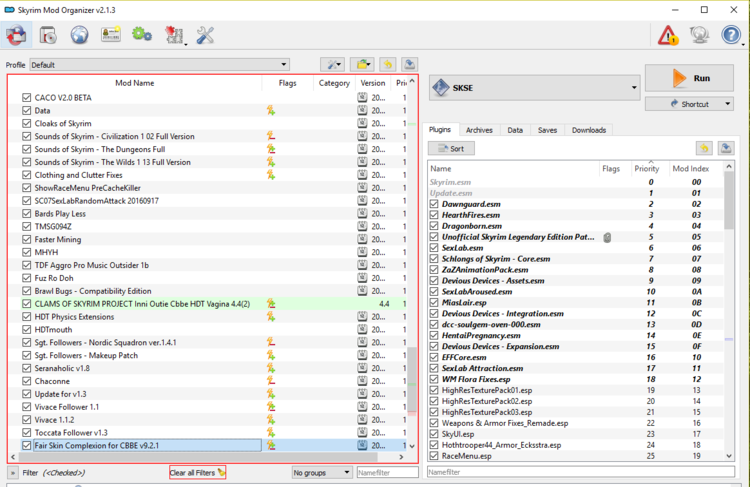Click the plugin list vertical scrollbar thumb
This screenshot has width=750, height=487.
[x=728, y=200]
